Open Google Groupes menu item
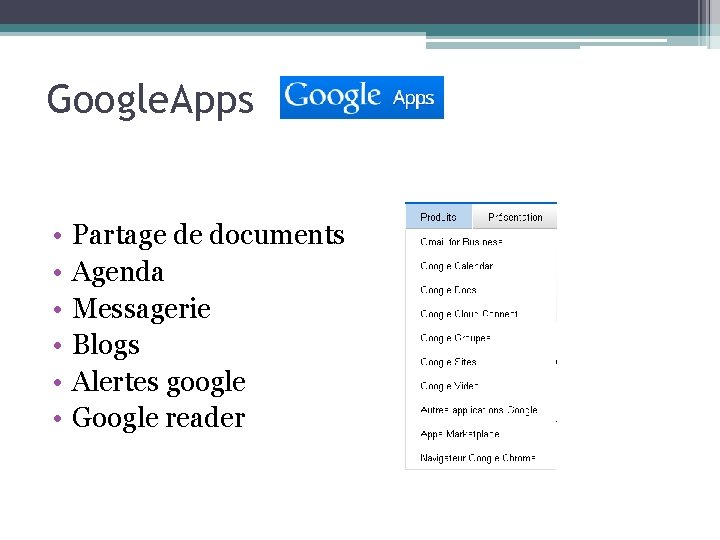Viewport: 720px width, 540px height. tap(456, 338)
